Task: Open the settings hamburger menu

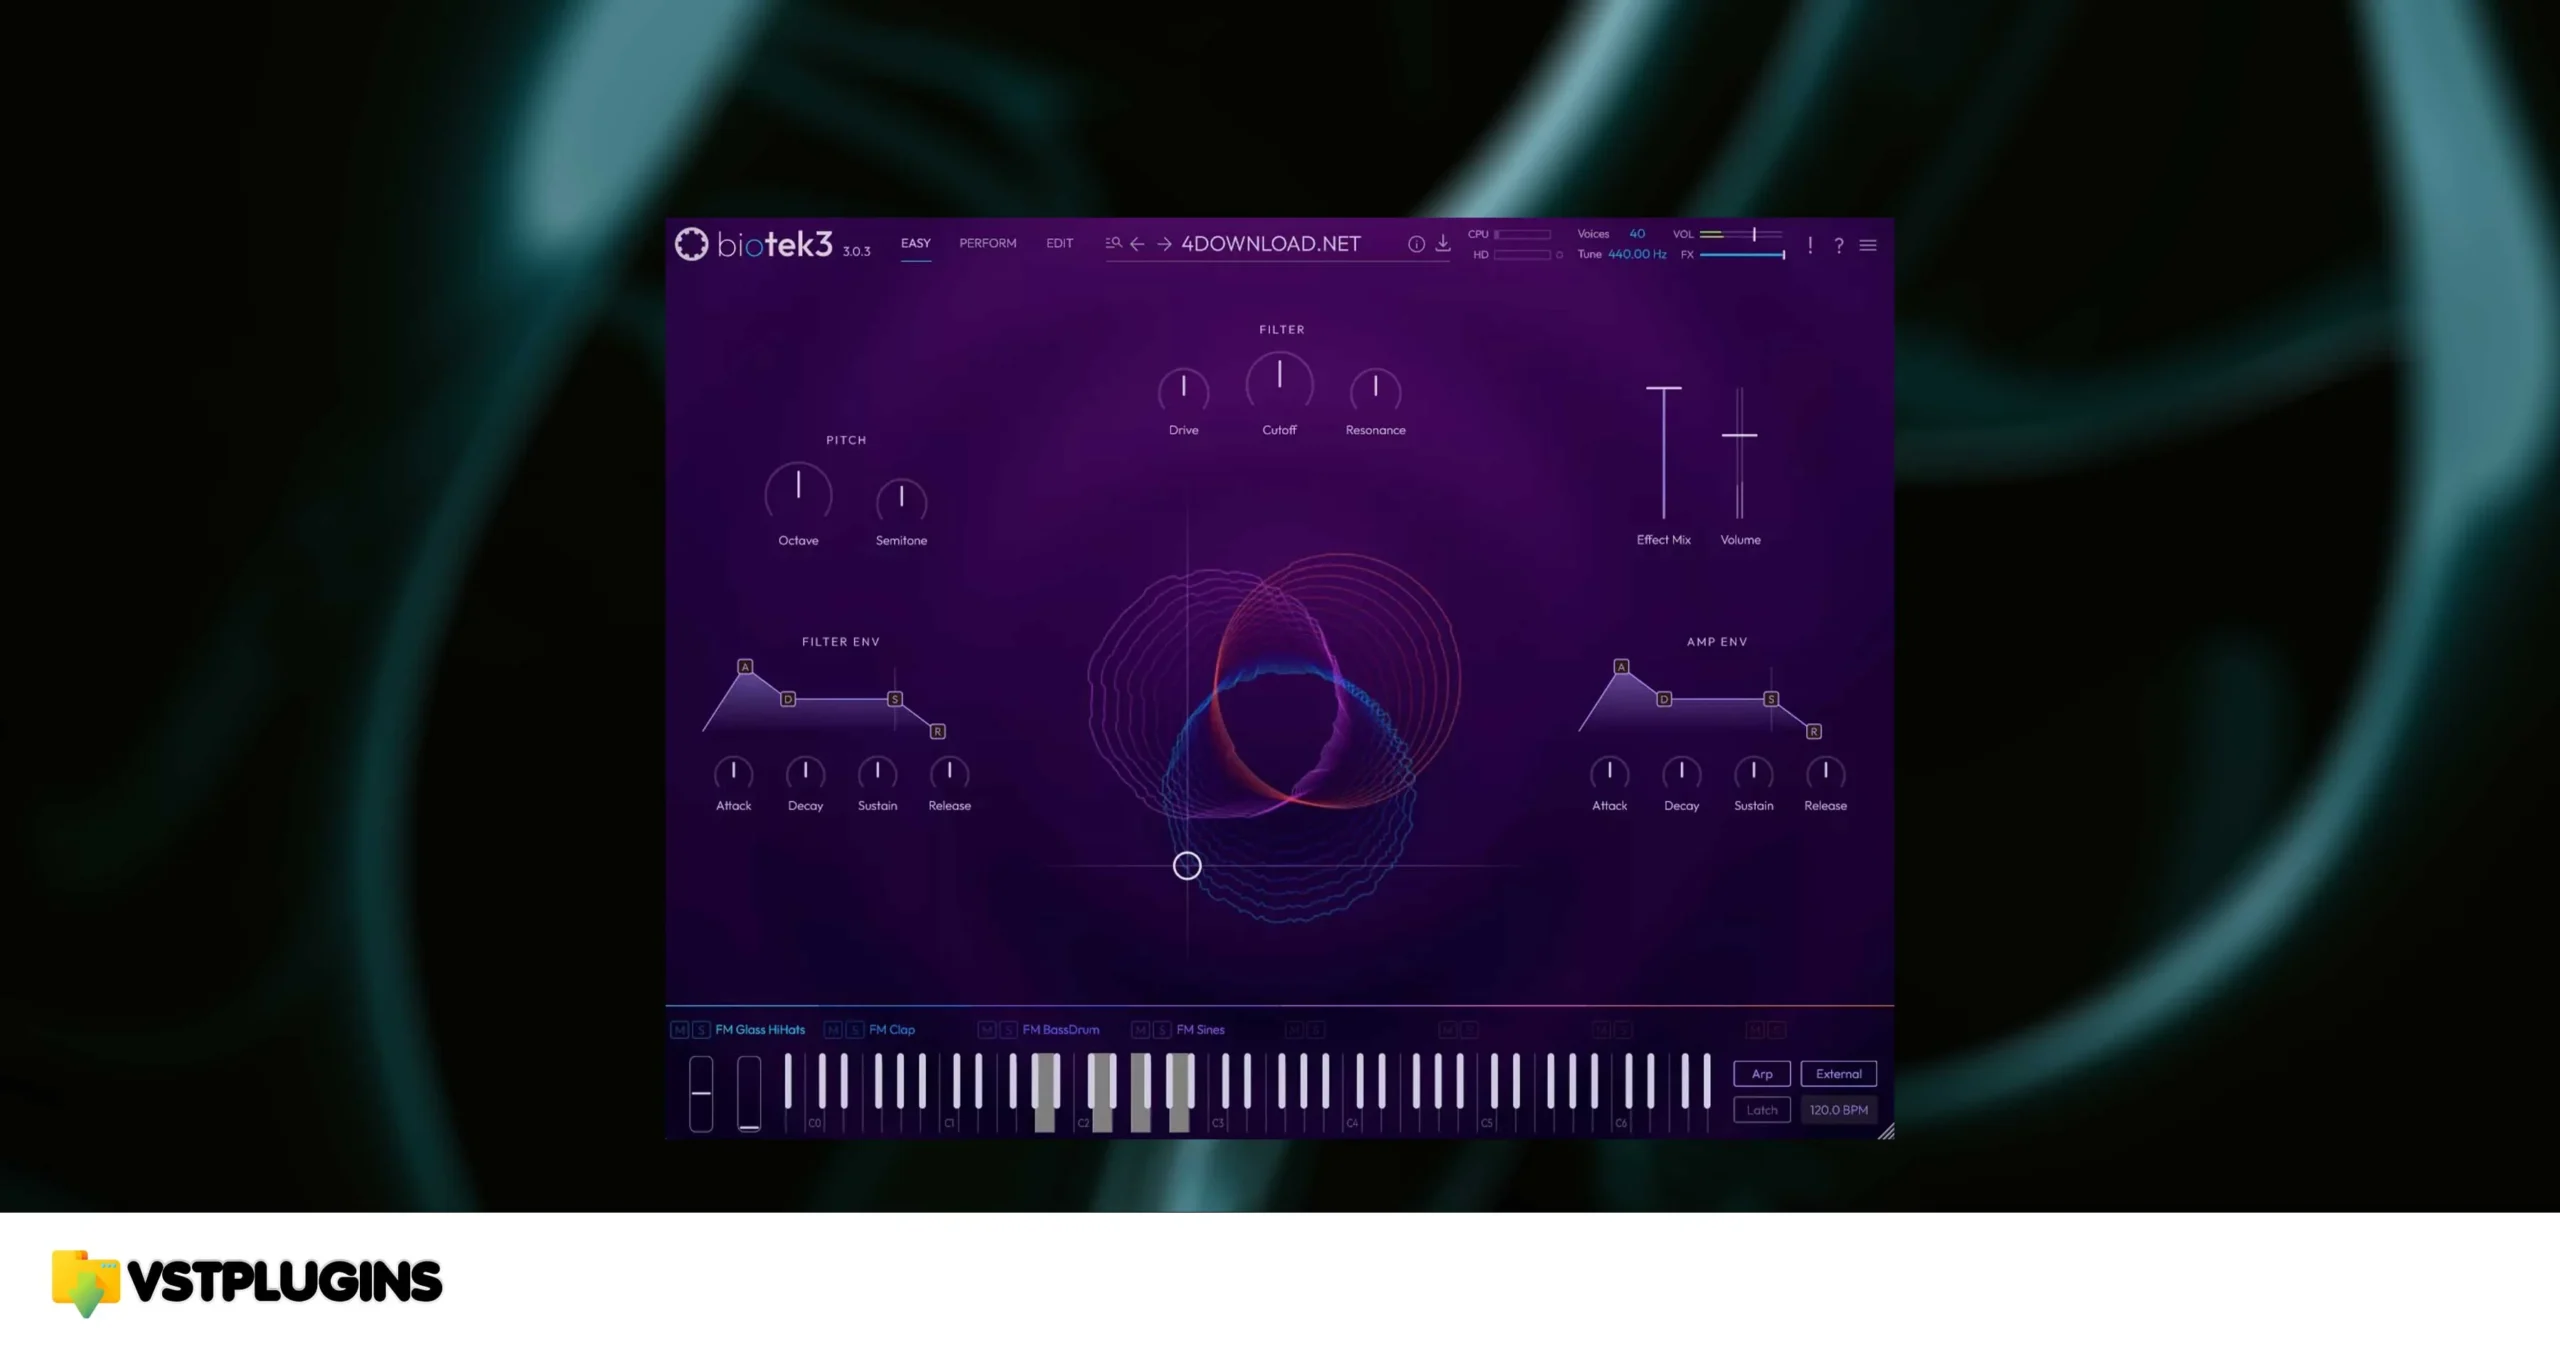Action: 1868,244
